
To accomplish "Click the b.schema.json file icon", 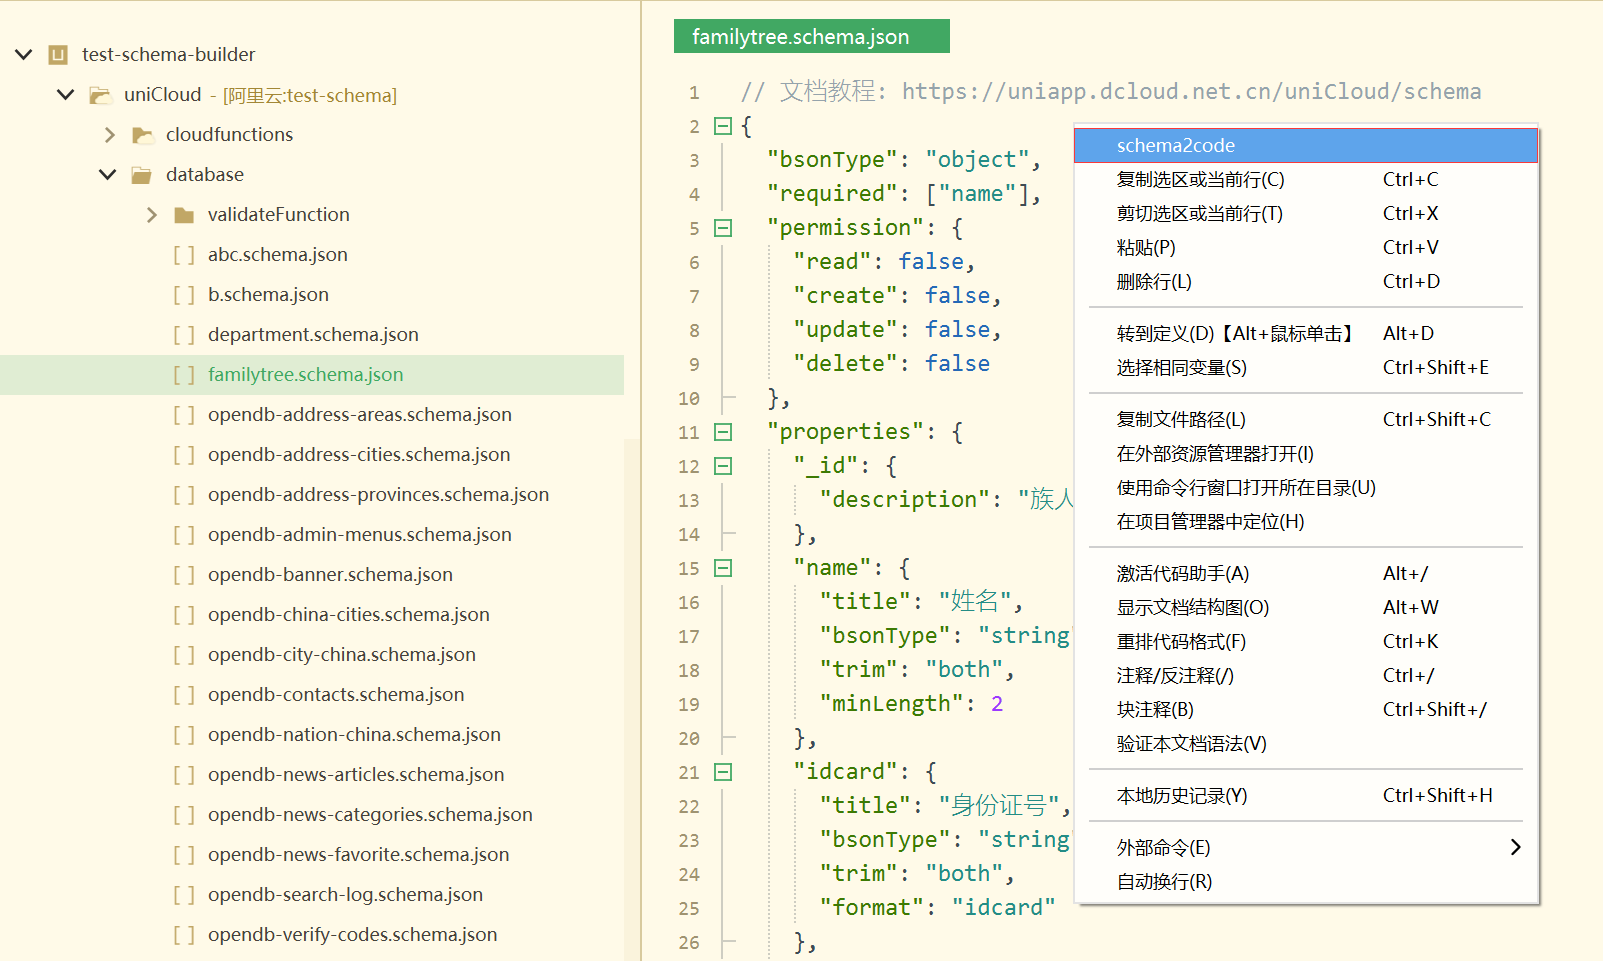I will click(184, 295).
